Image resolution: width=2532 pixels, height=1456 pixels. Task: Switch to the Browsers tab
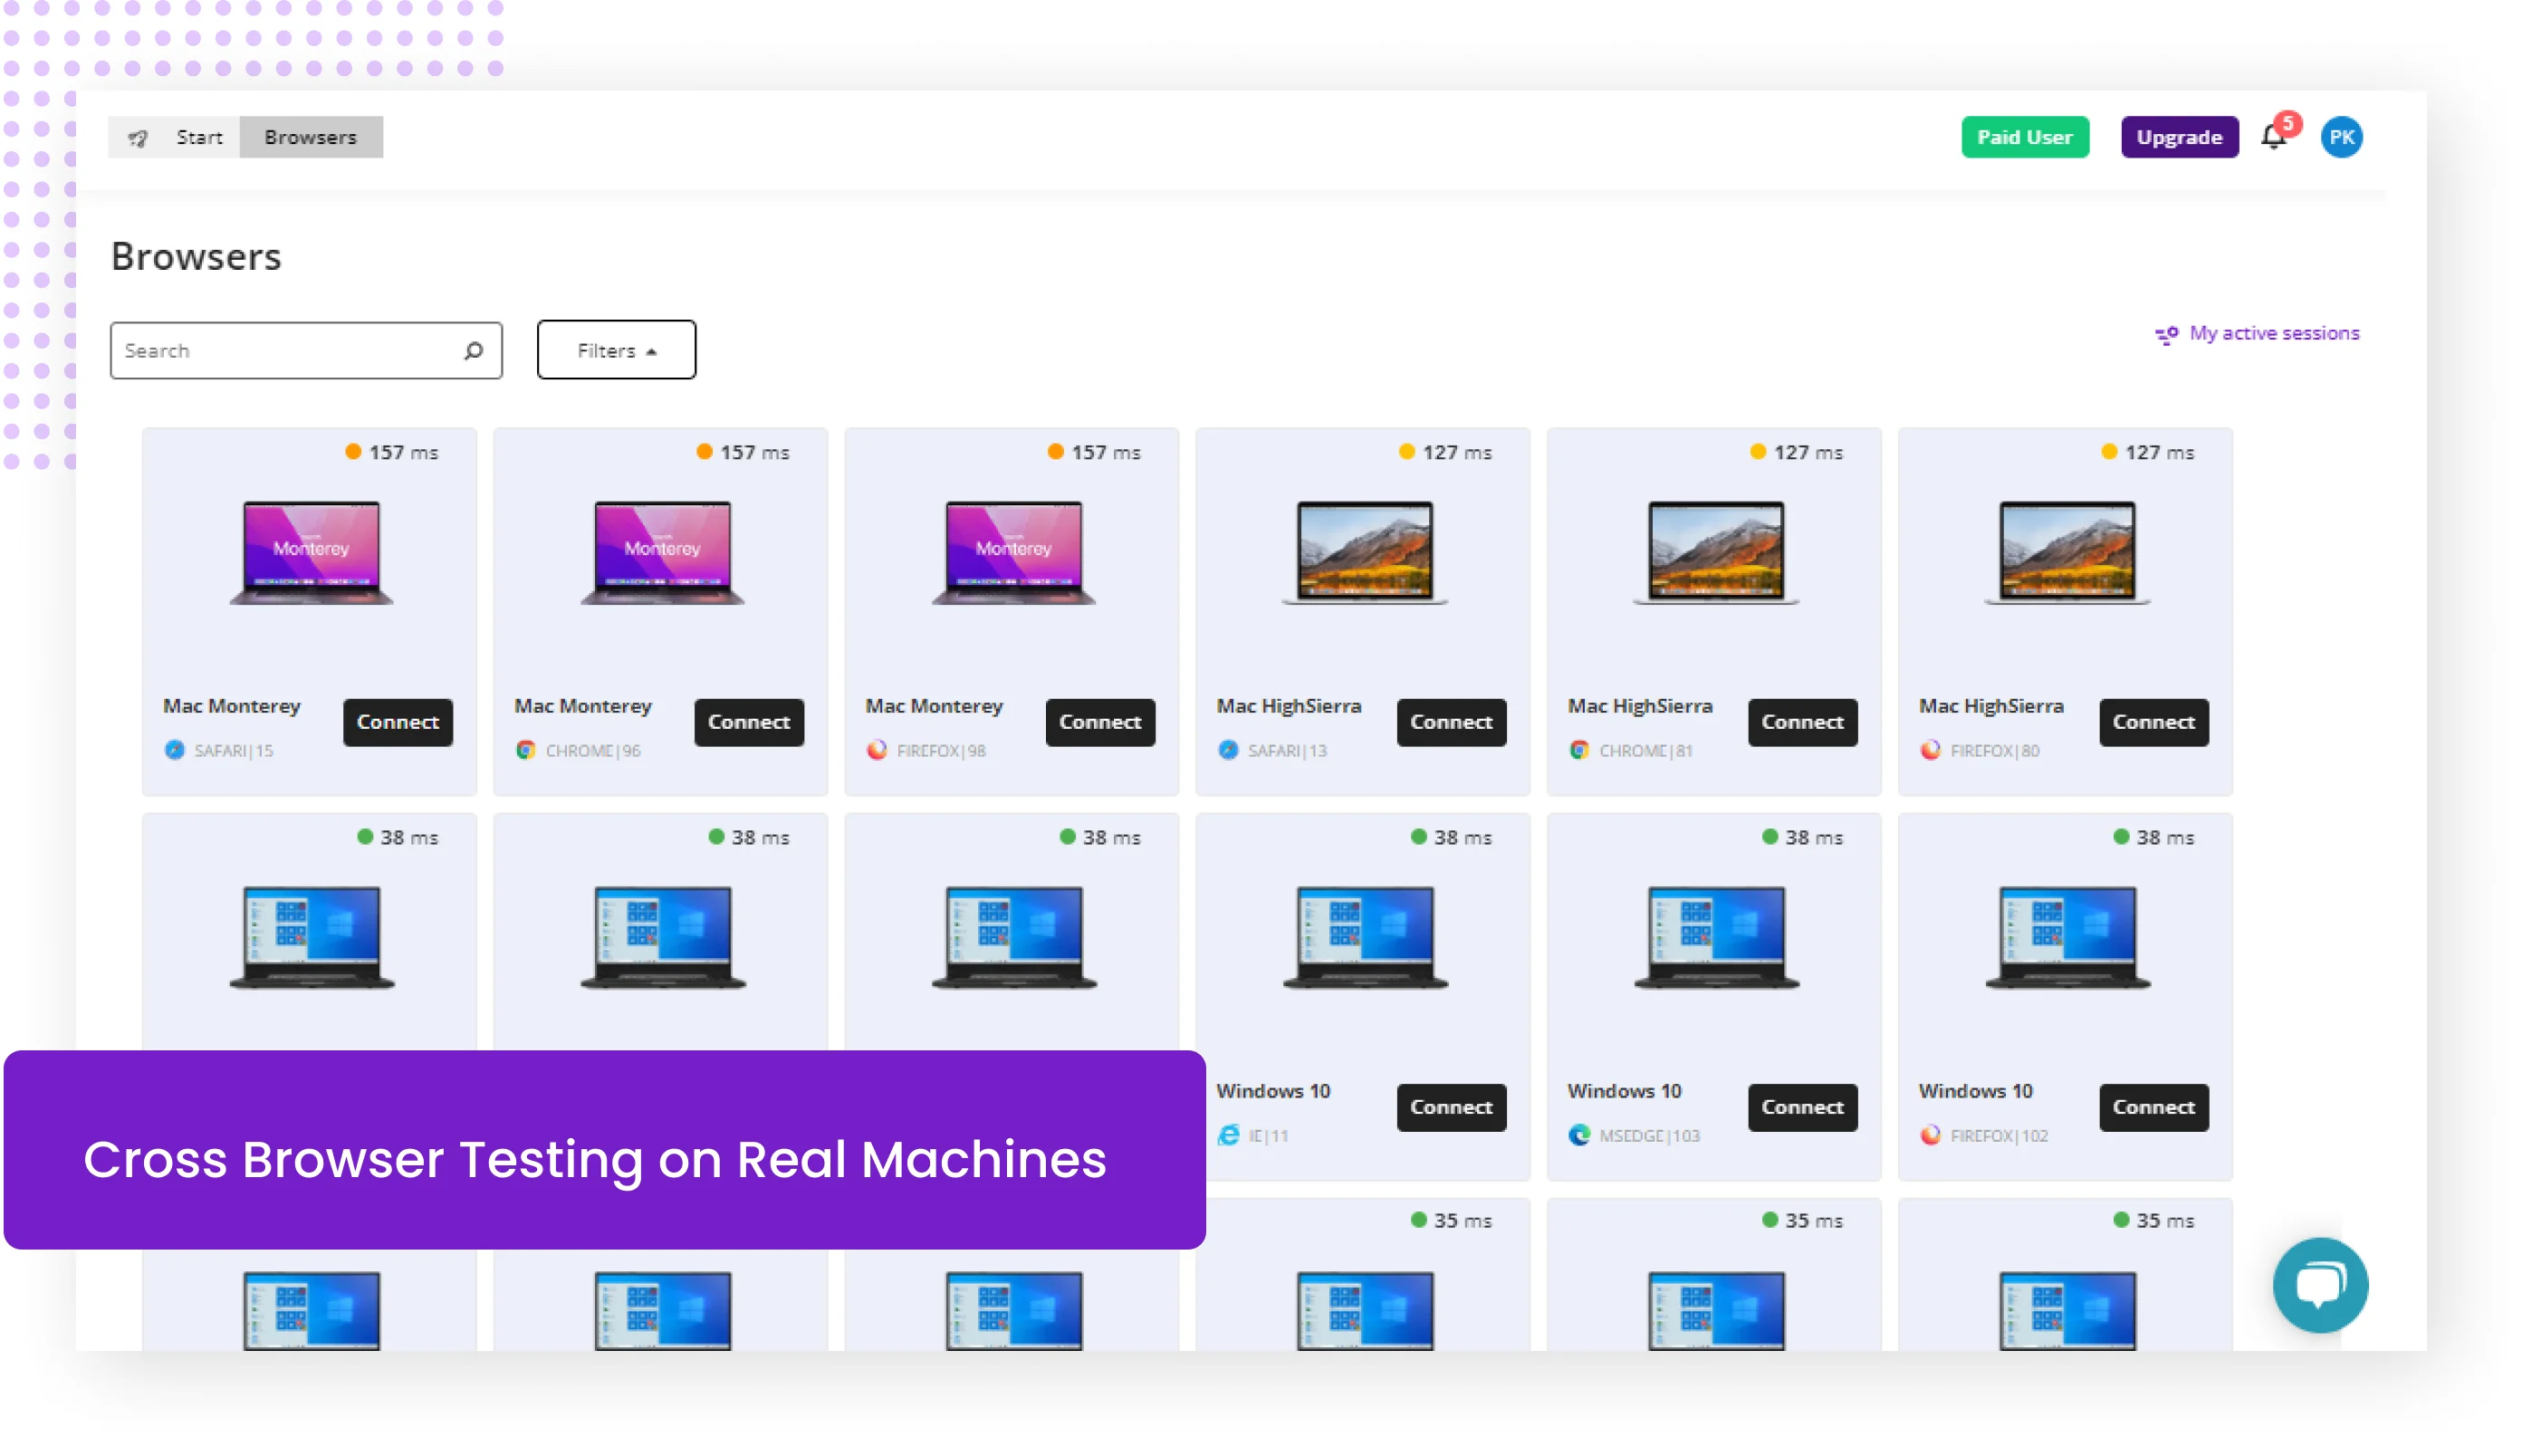point(311,137)
